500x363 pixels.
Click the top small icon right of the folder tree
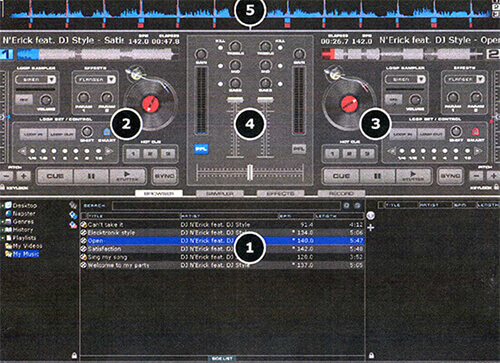pyautogui.click(x=73, y=205)
